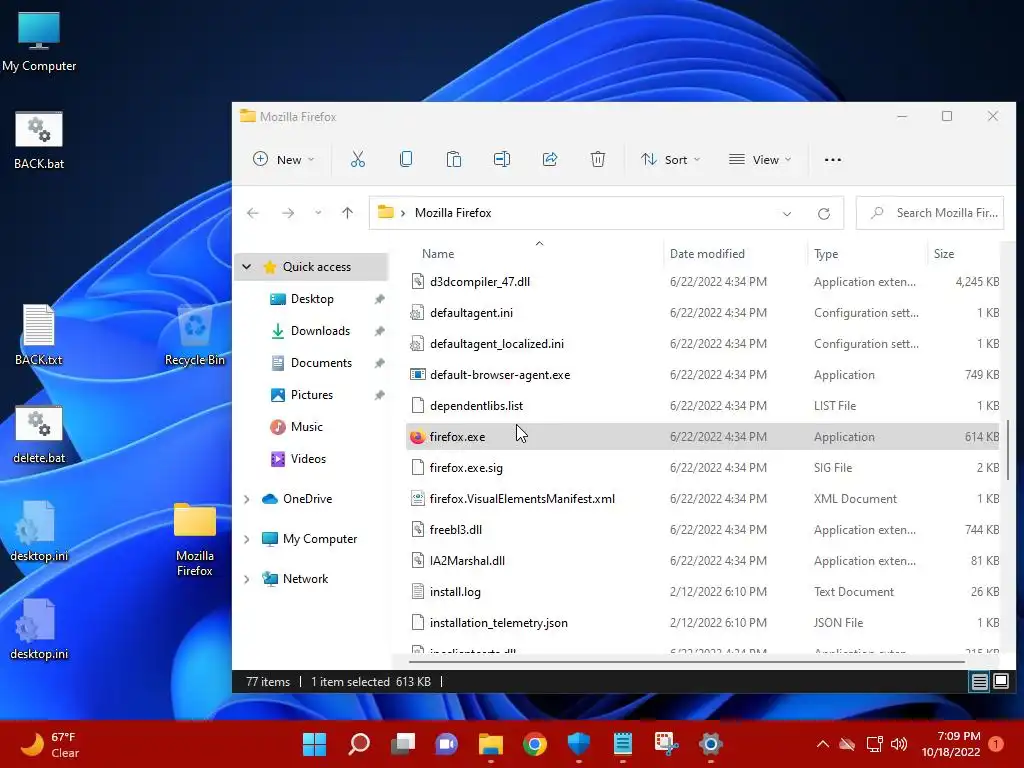The height and width of the screenshot is (768, 1024).
Task: Select the Recycle Bin desktop icon
Action: click(x=195, y=336)
